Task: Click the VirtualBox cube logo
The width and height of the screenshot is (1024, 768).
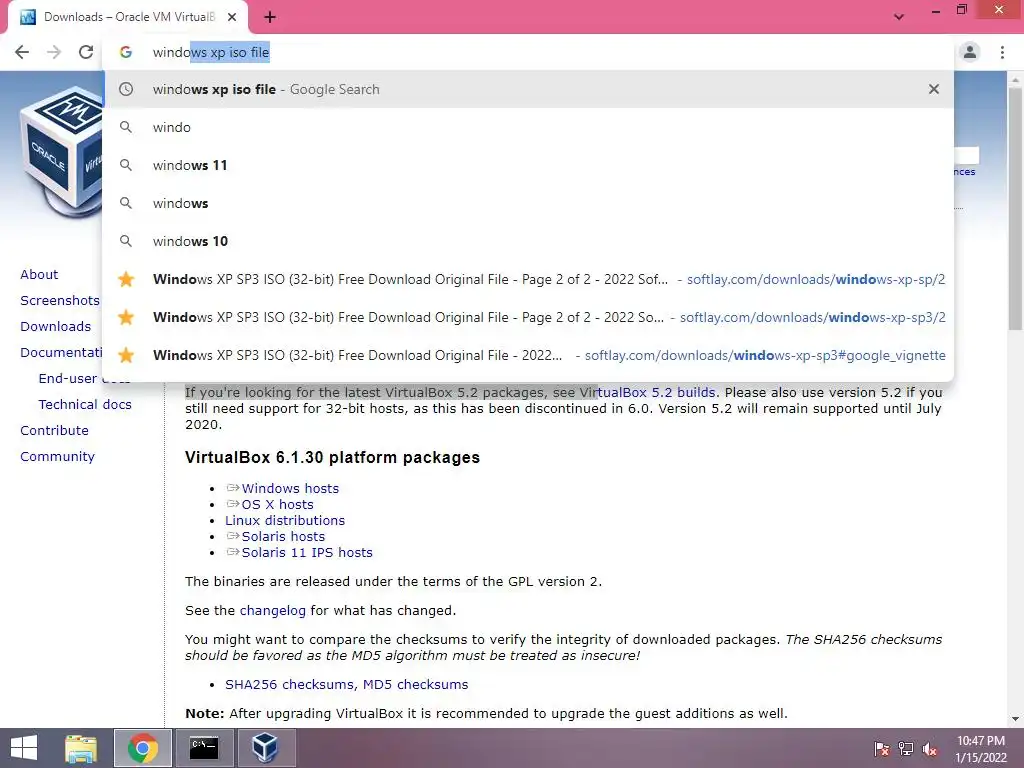Action: click(61, 153)
